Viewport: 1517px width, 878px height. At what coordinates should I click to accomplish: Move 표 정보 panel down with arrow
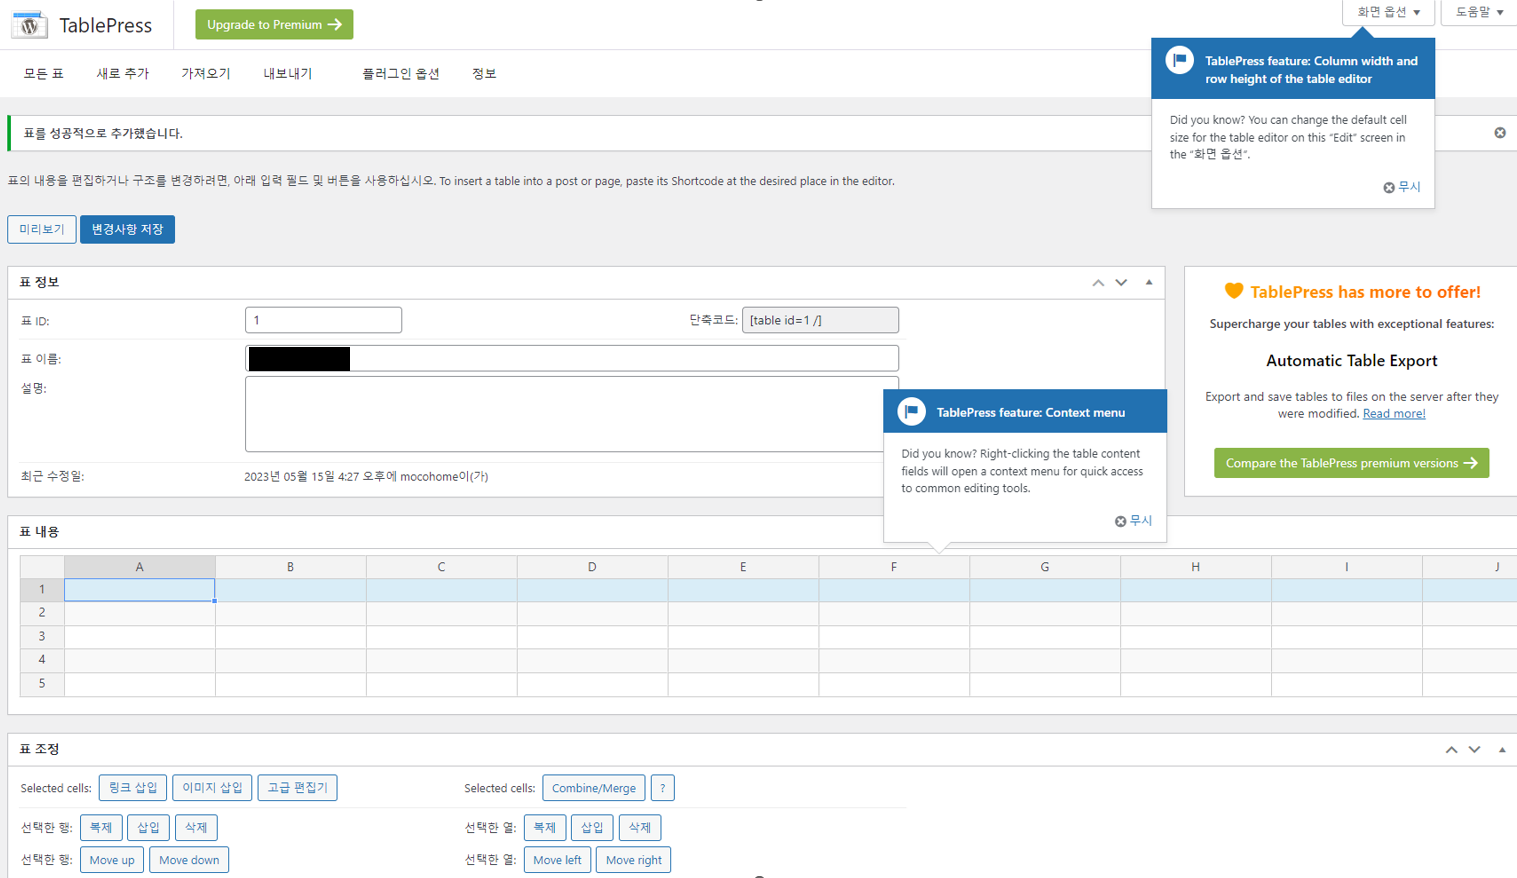click(x=1121, y=283)
